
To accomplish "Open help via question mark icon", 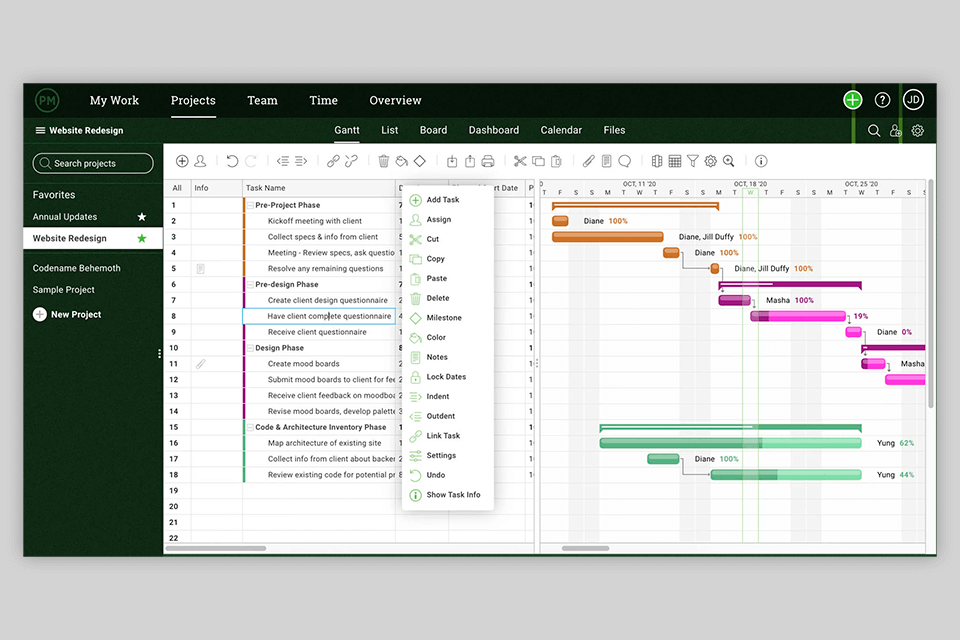I will pos(882,100).
